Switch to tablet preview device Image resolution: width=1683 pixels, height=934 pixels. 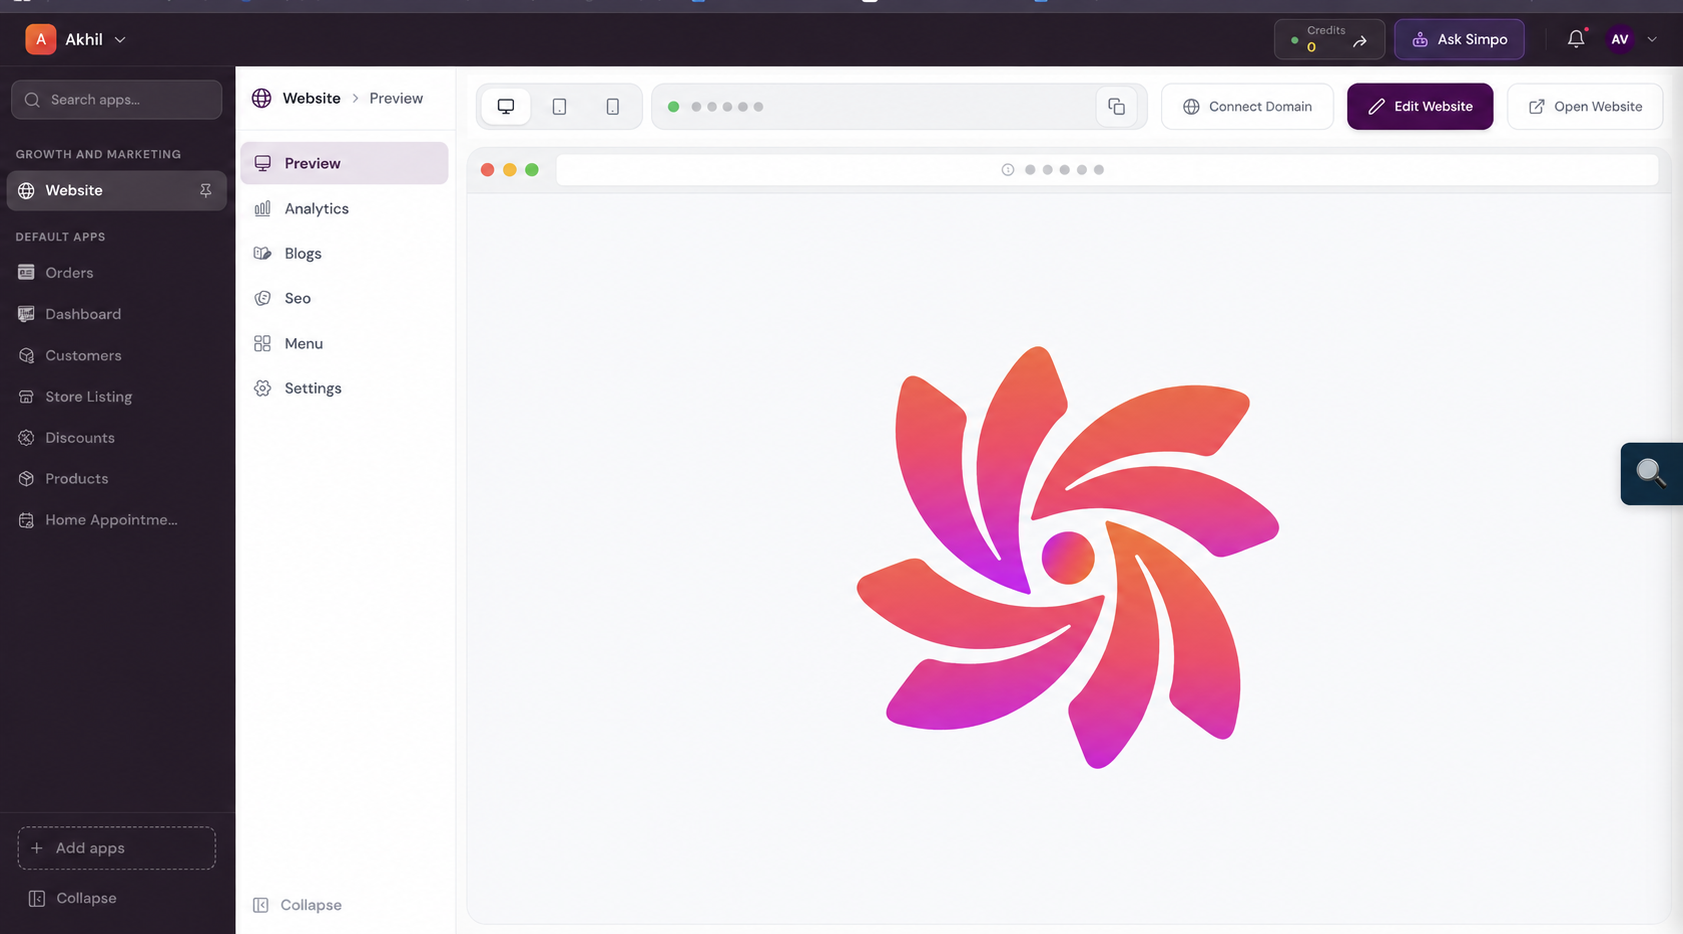[x=559, y=106]
